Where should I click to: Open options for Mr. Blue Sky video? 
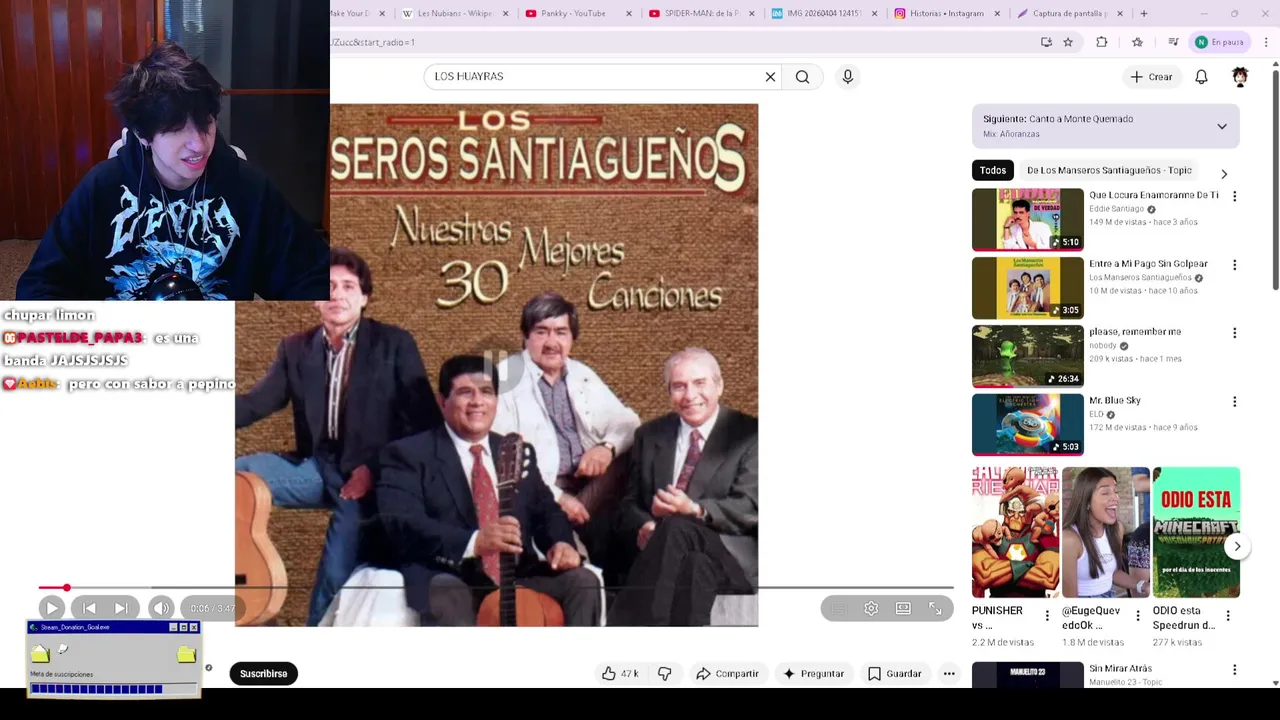click(1234, 401)
